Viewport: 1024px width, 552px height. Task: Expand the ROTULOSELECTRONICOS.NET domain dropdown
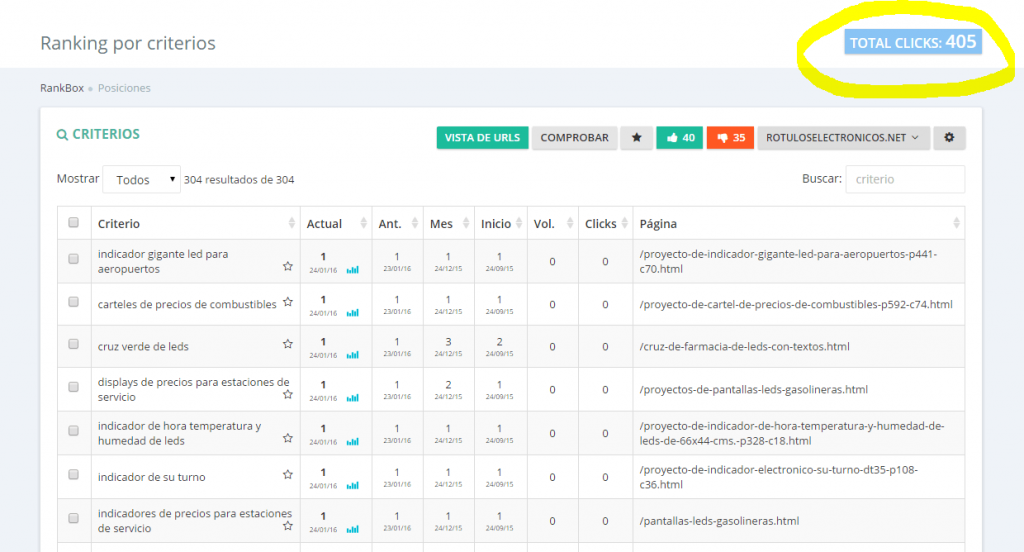(x=843, y=138)
